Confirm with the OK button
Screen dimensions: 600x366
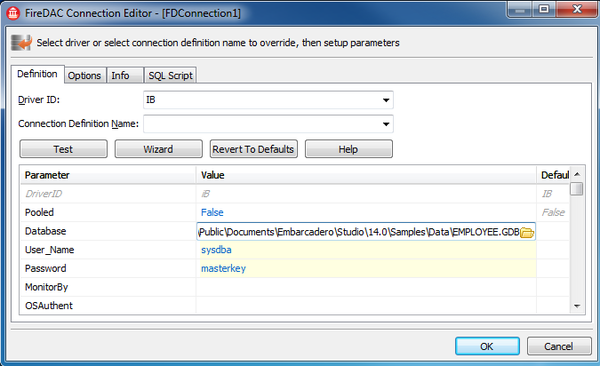coord(487,346)
